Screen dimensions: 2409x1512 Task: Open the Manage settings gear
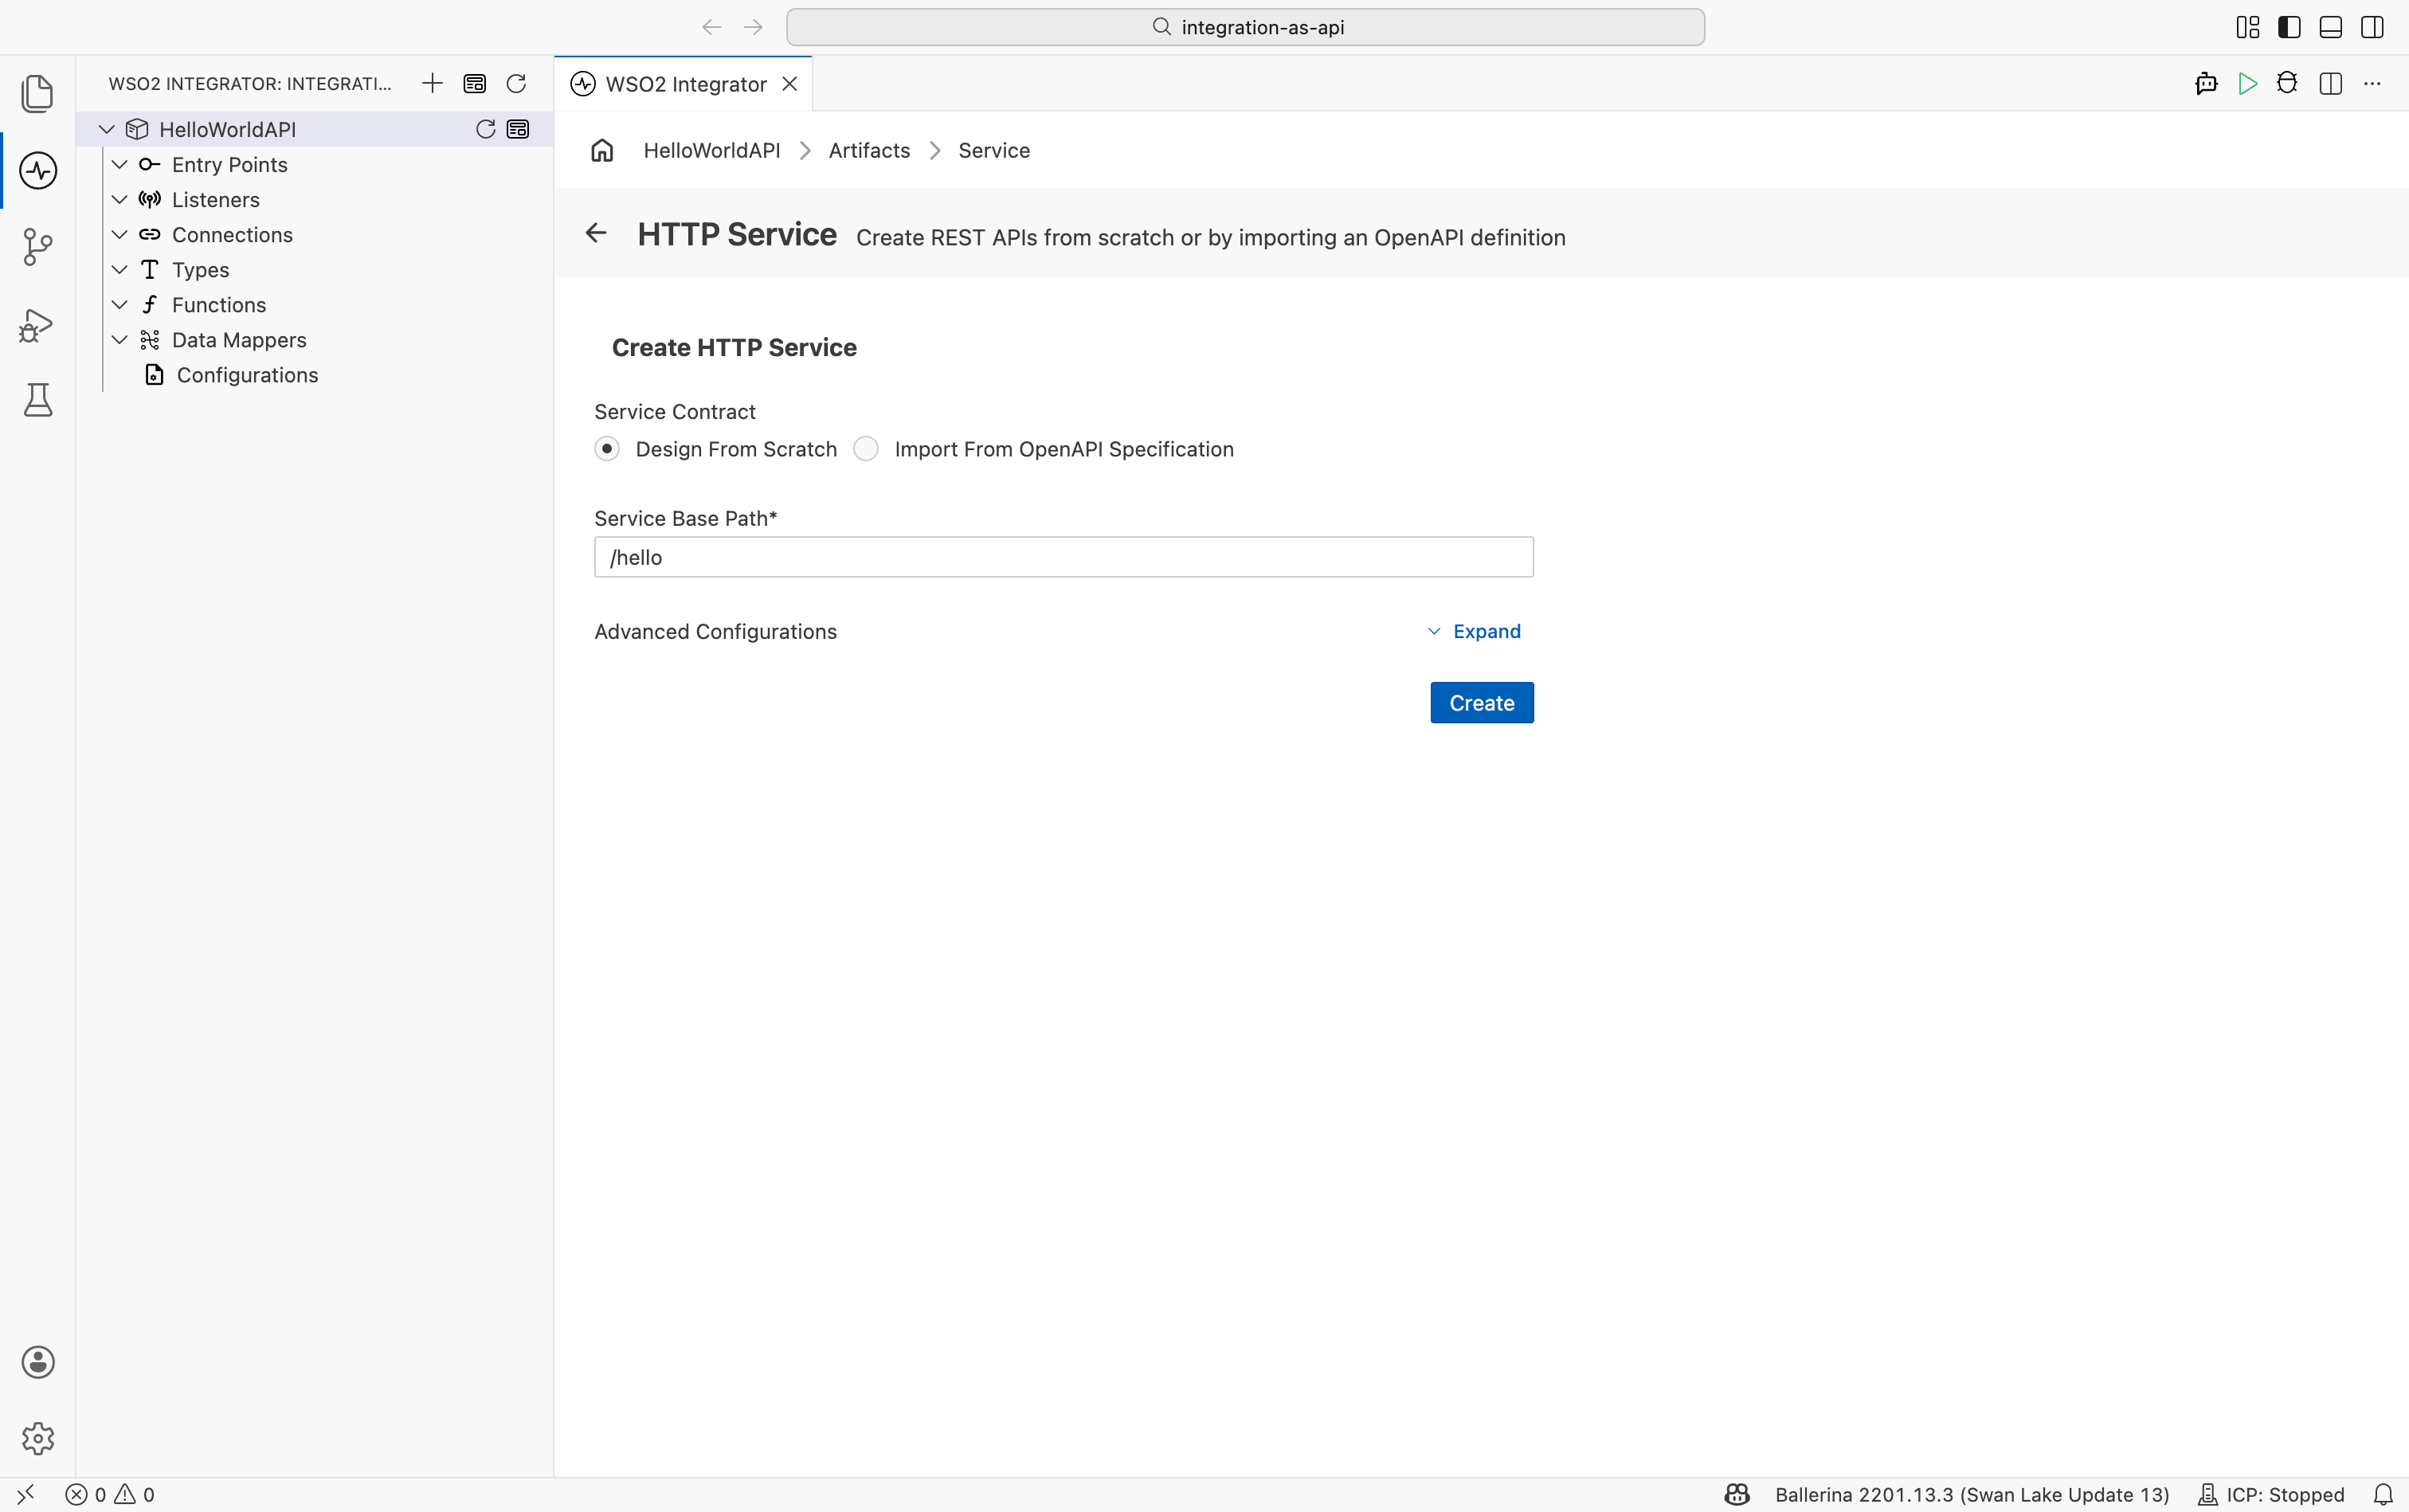click(38, 1438)
